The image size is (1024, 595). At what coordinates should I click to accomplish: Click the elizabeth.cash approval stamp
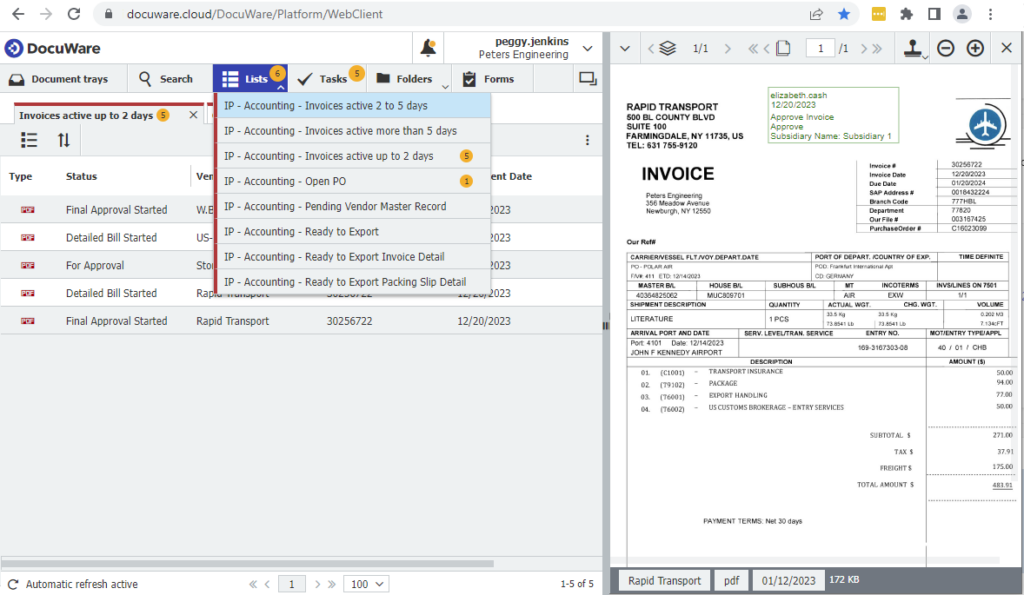[833, 115]
